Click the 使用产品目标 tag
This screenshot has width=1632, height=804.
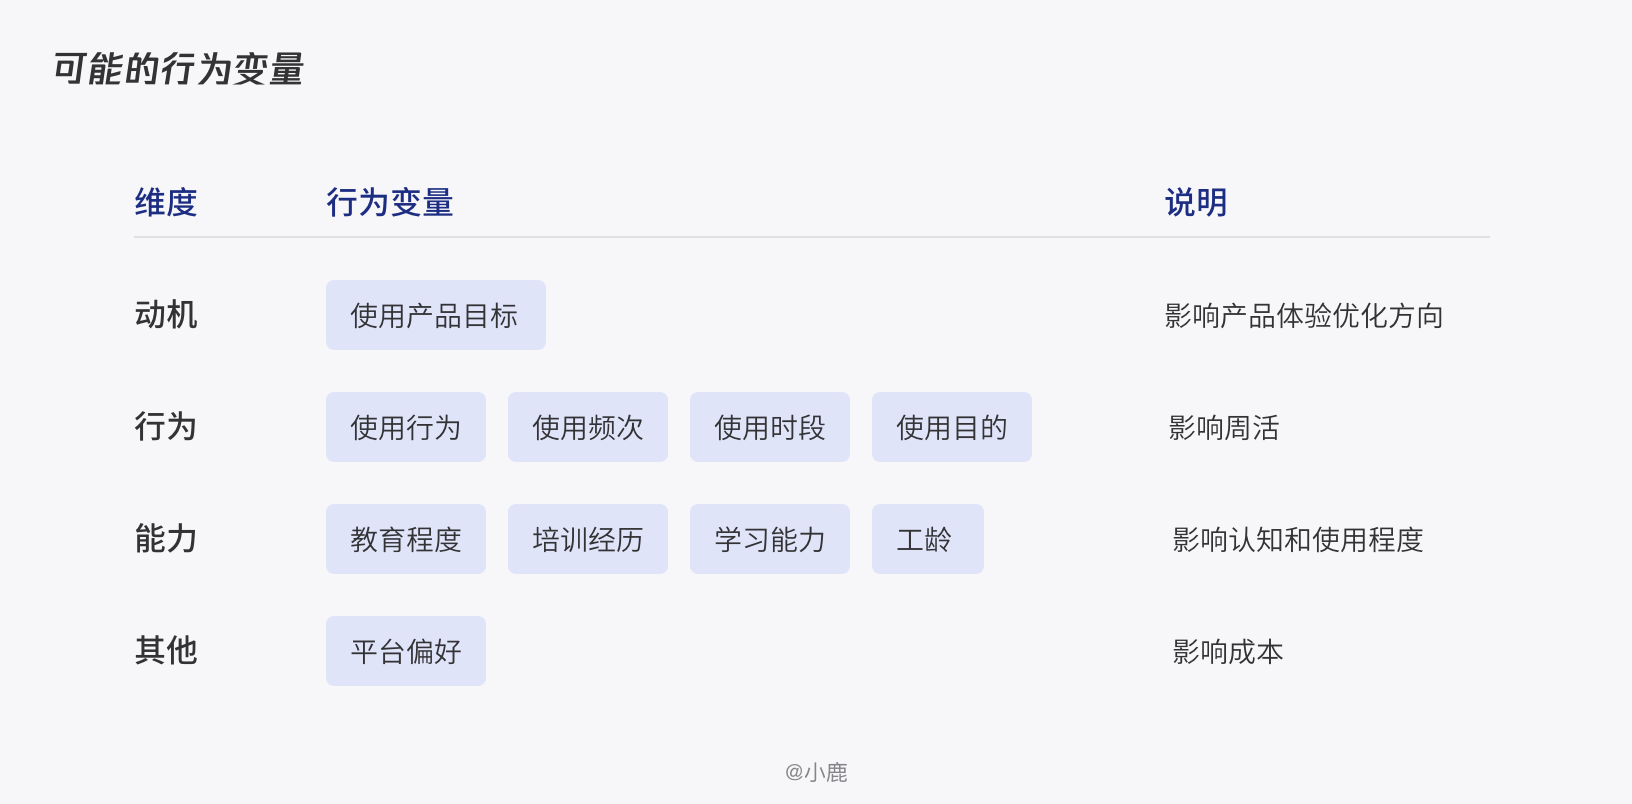435,315
